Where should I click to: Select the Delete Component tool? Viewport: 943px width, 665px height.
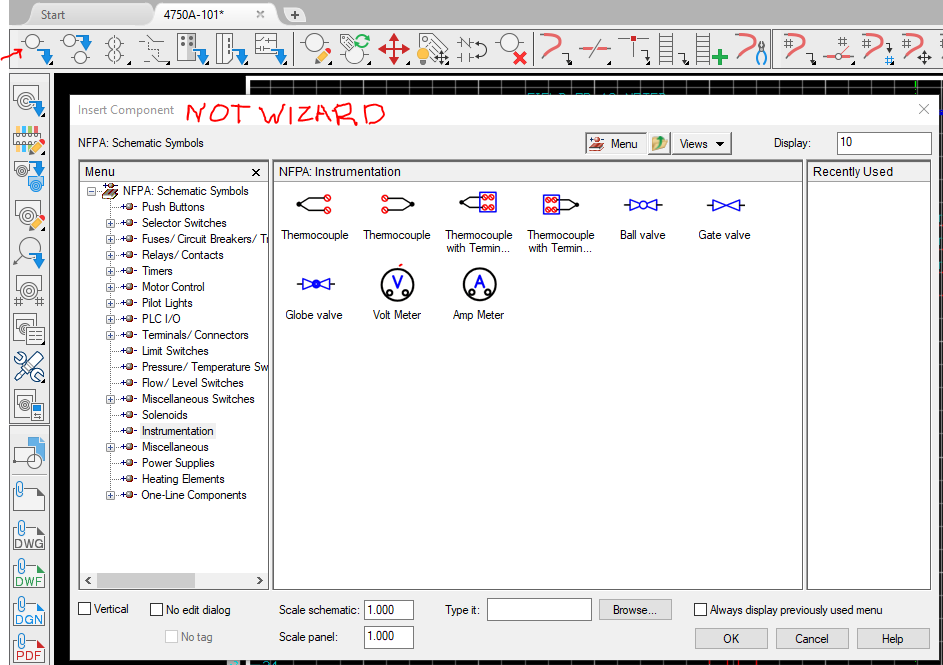(511, 47)
